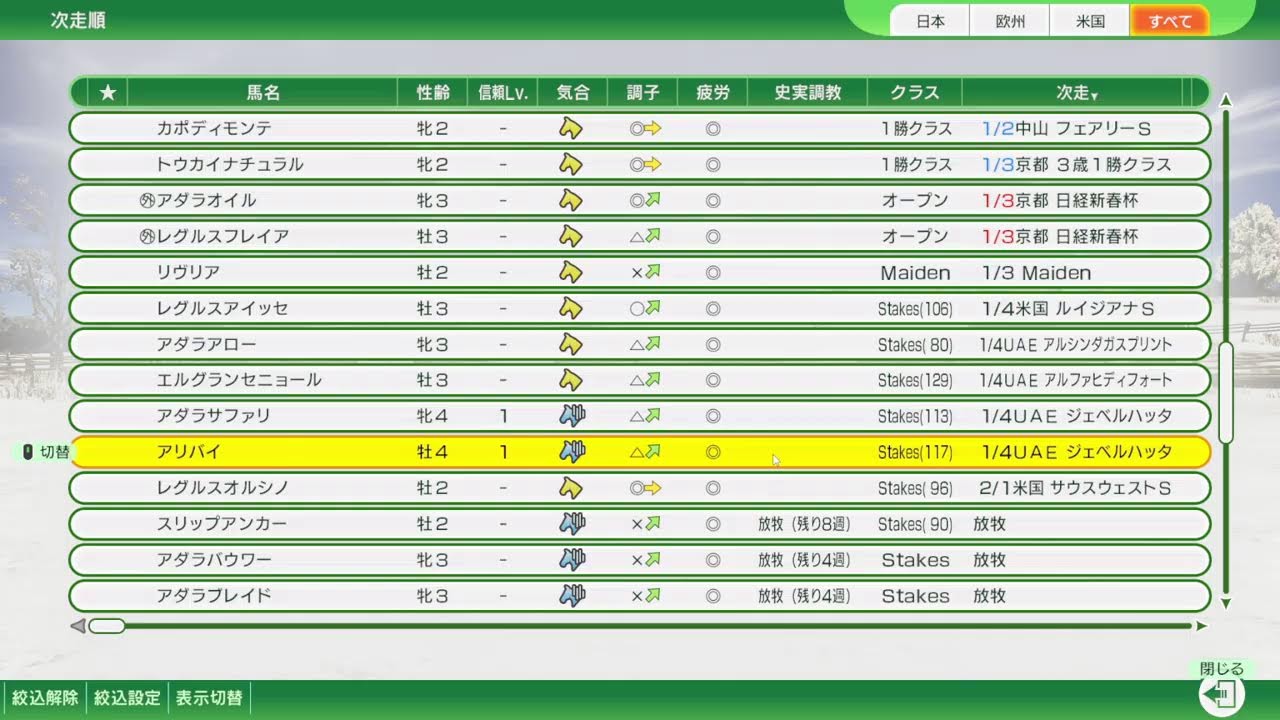Click next race text 1/2中山 フェアリーS
This screenshot has width=1280, height=720.
tap(1067, 128)
